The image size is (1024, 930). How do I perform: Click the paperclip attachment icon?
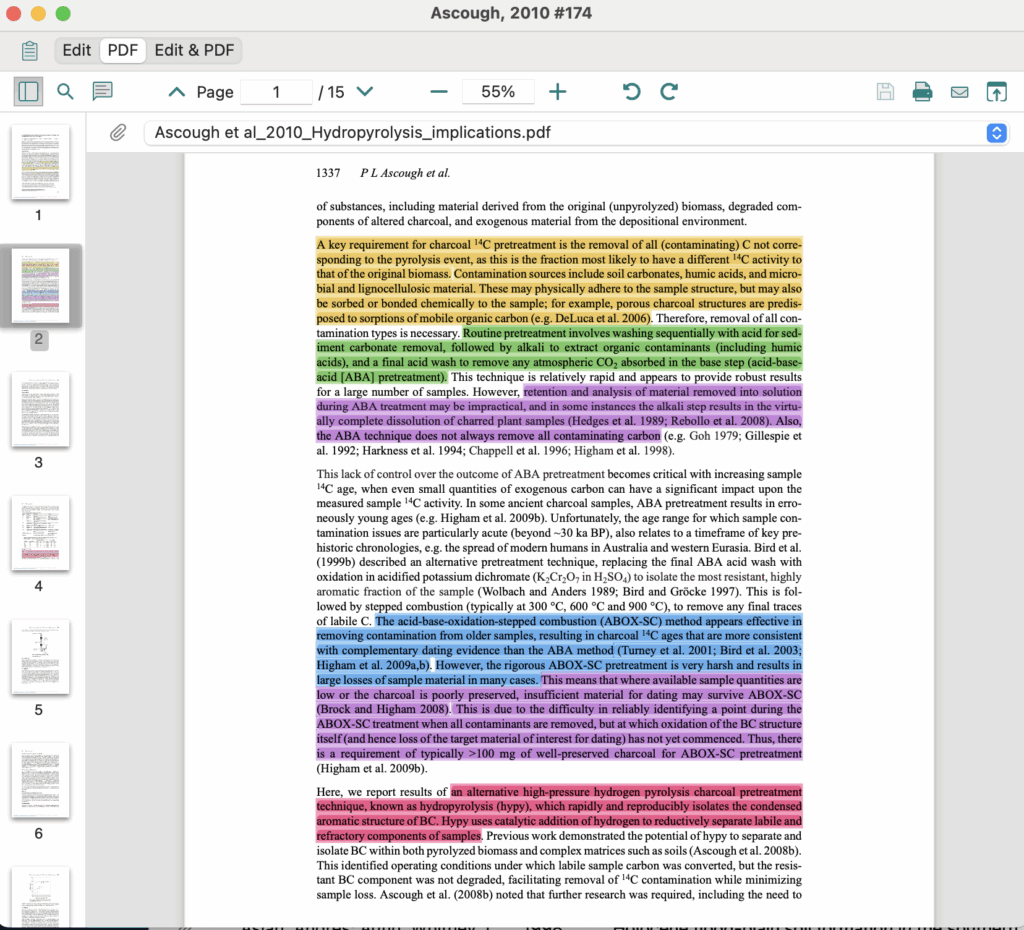[118, 133]
